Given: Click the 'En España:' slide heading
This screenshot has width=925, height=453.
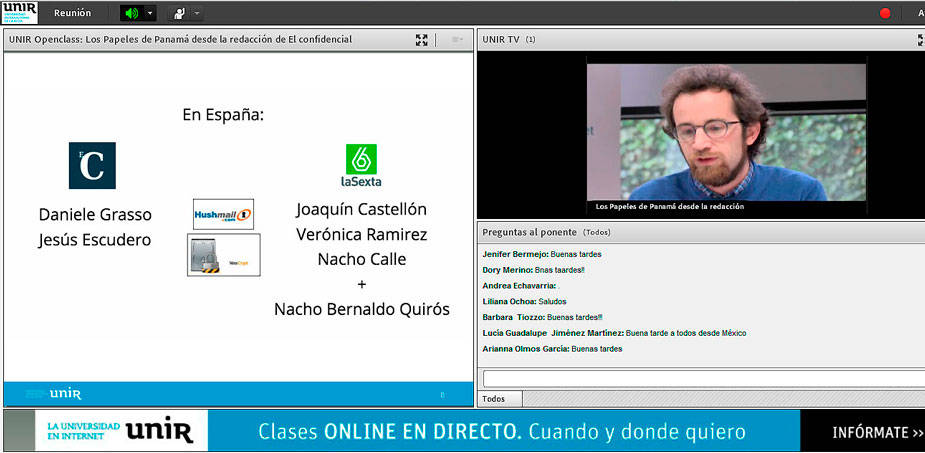Looking at the screenshot, I should point(223,114).
